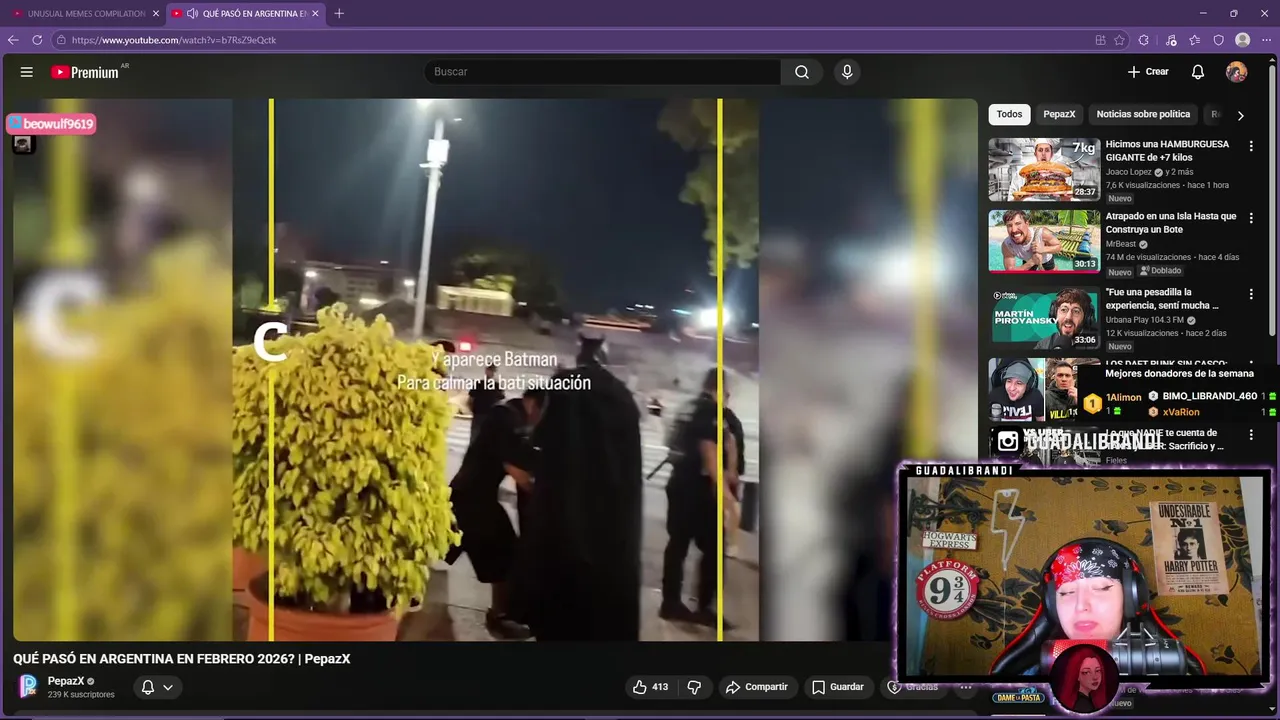Open YouTube notifications bell
Viewport: 1280px width, 720px height.
coord(1198,72)
